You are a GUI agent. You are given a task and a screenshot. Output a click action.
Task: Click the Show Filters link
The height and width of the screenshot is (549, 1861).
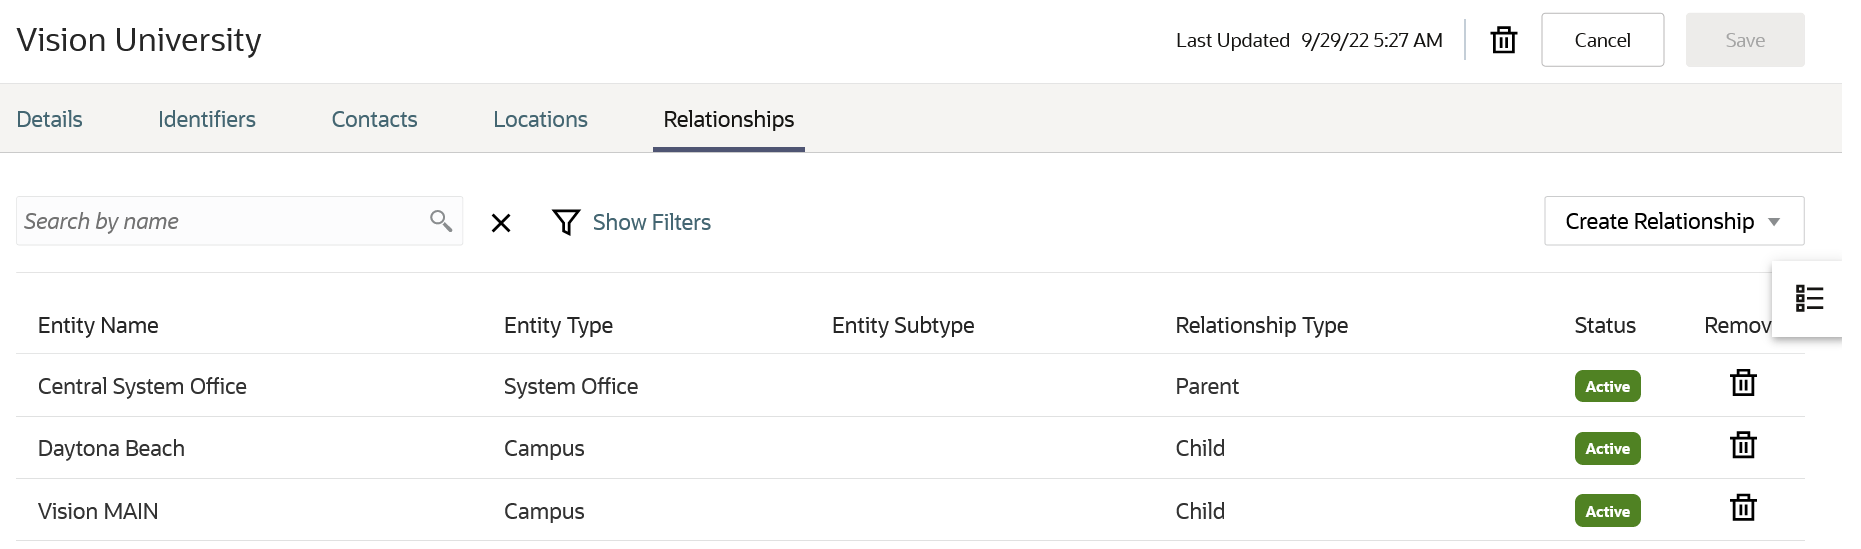651,222
